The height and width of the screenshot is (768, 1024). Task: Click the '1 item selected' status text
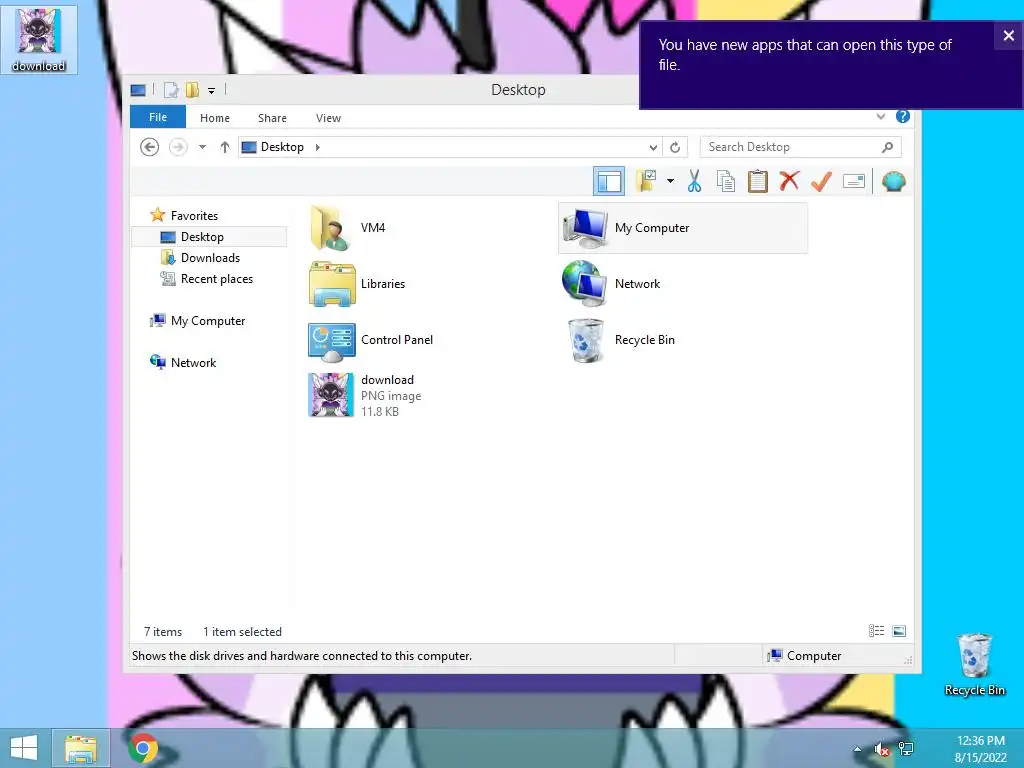[x=242, y=632]
